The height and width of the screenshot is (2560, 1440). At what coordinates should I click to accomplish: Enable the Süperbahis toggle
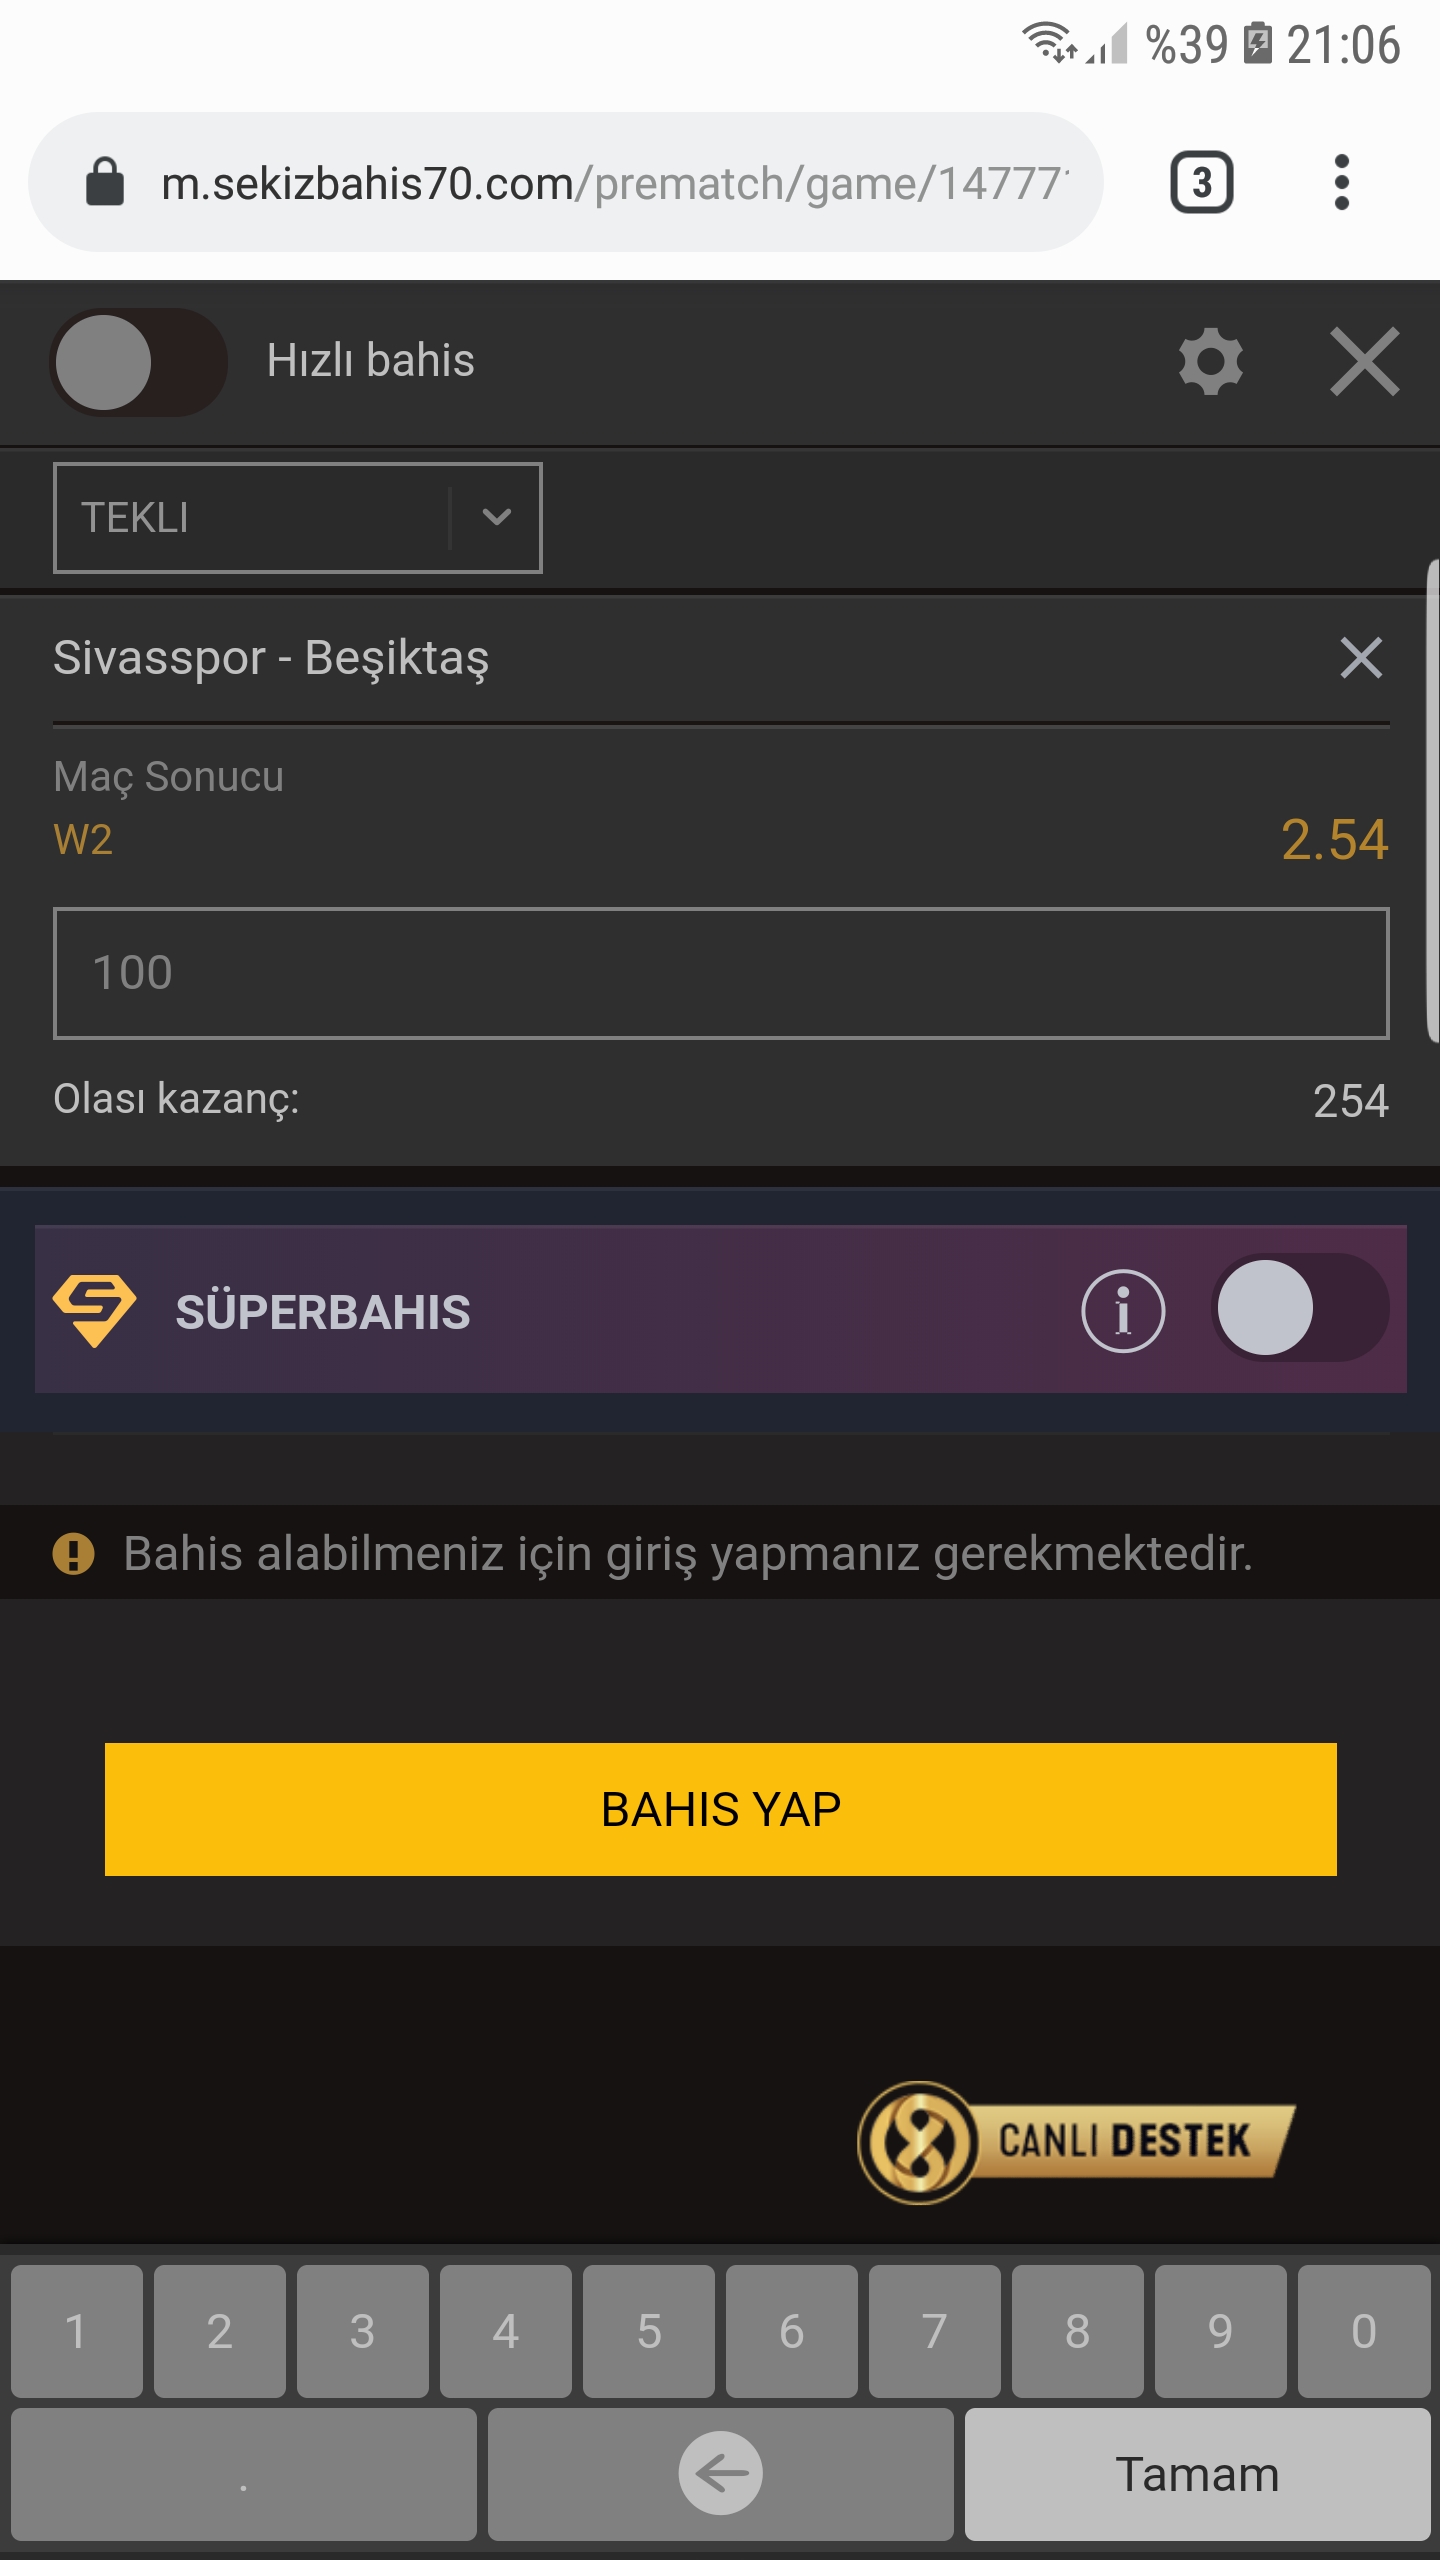coord(1300,1308)
